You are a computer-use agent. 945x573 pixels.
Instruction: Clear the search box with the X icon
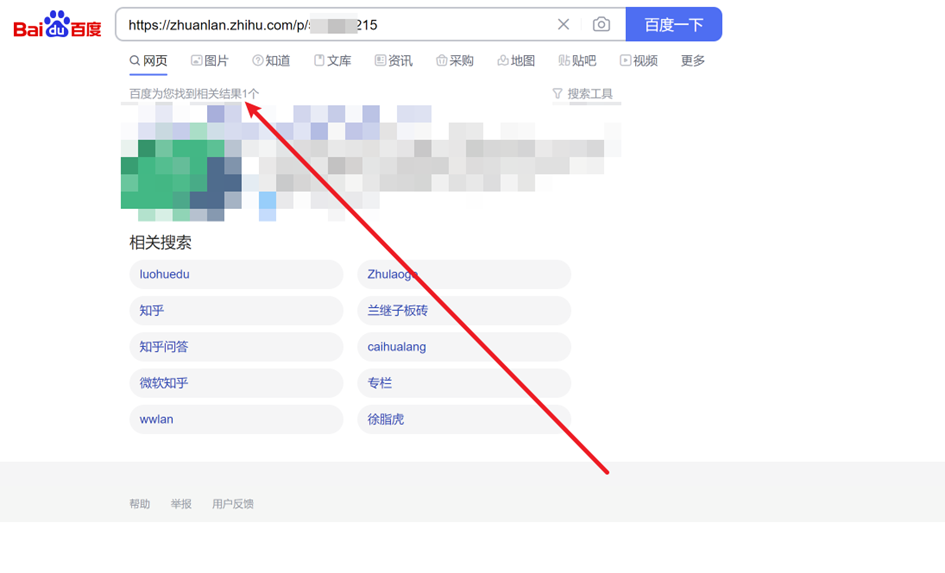(564, 25)
